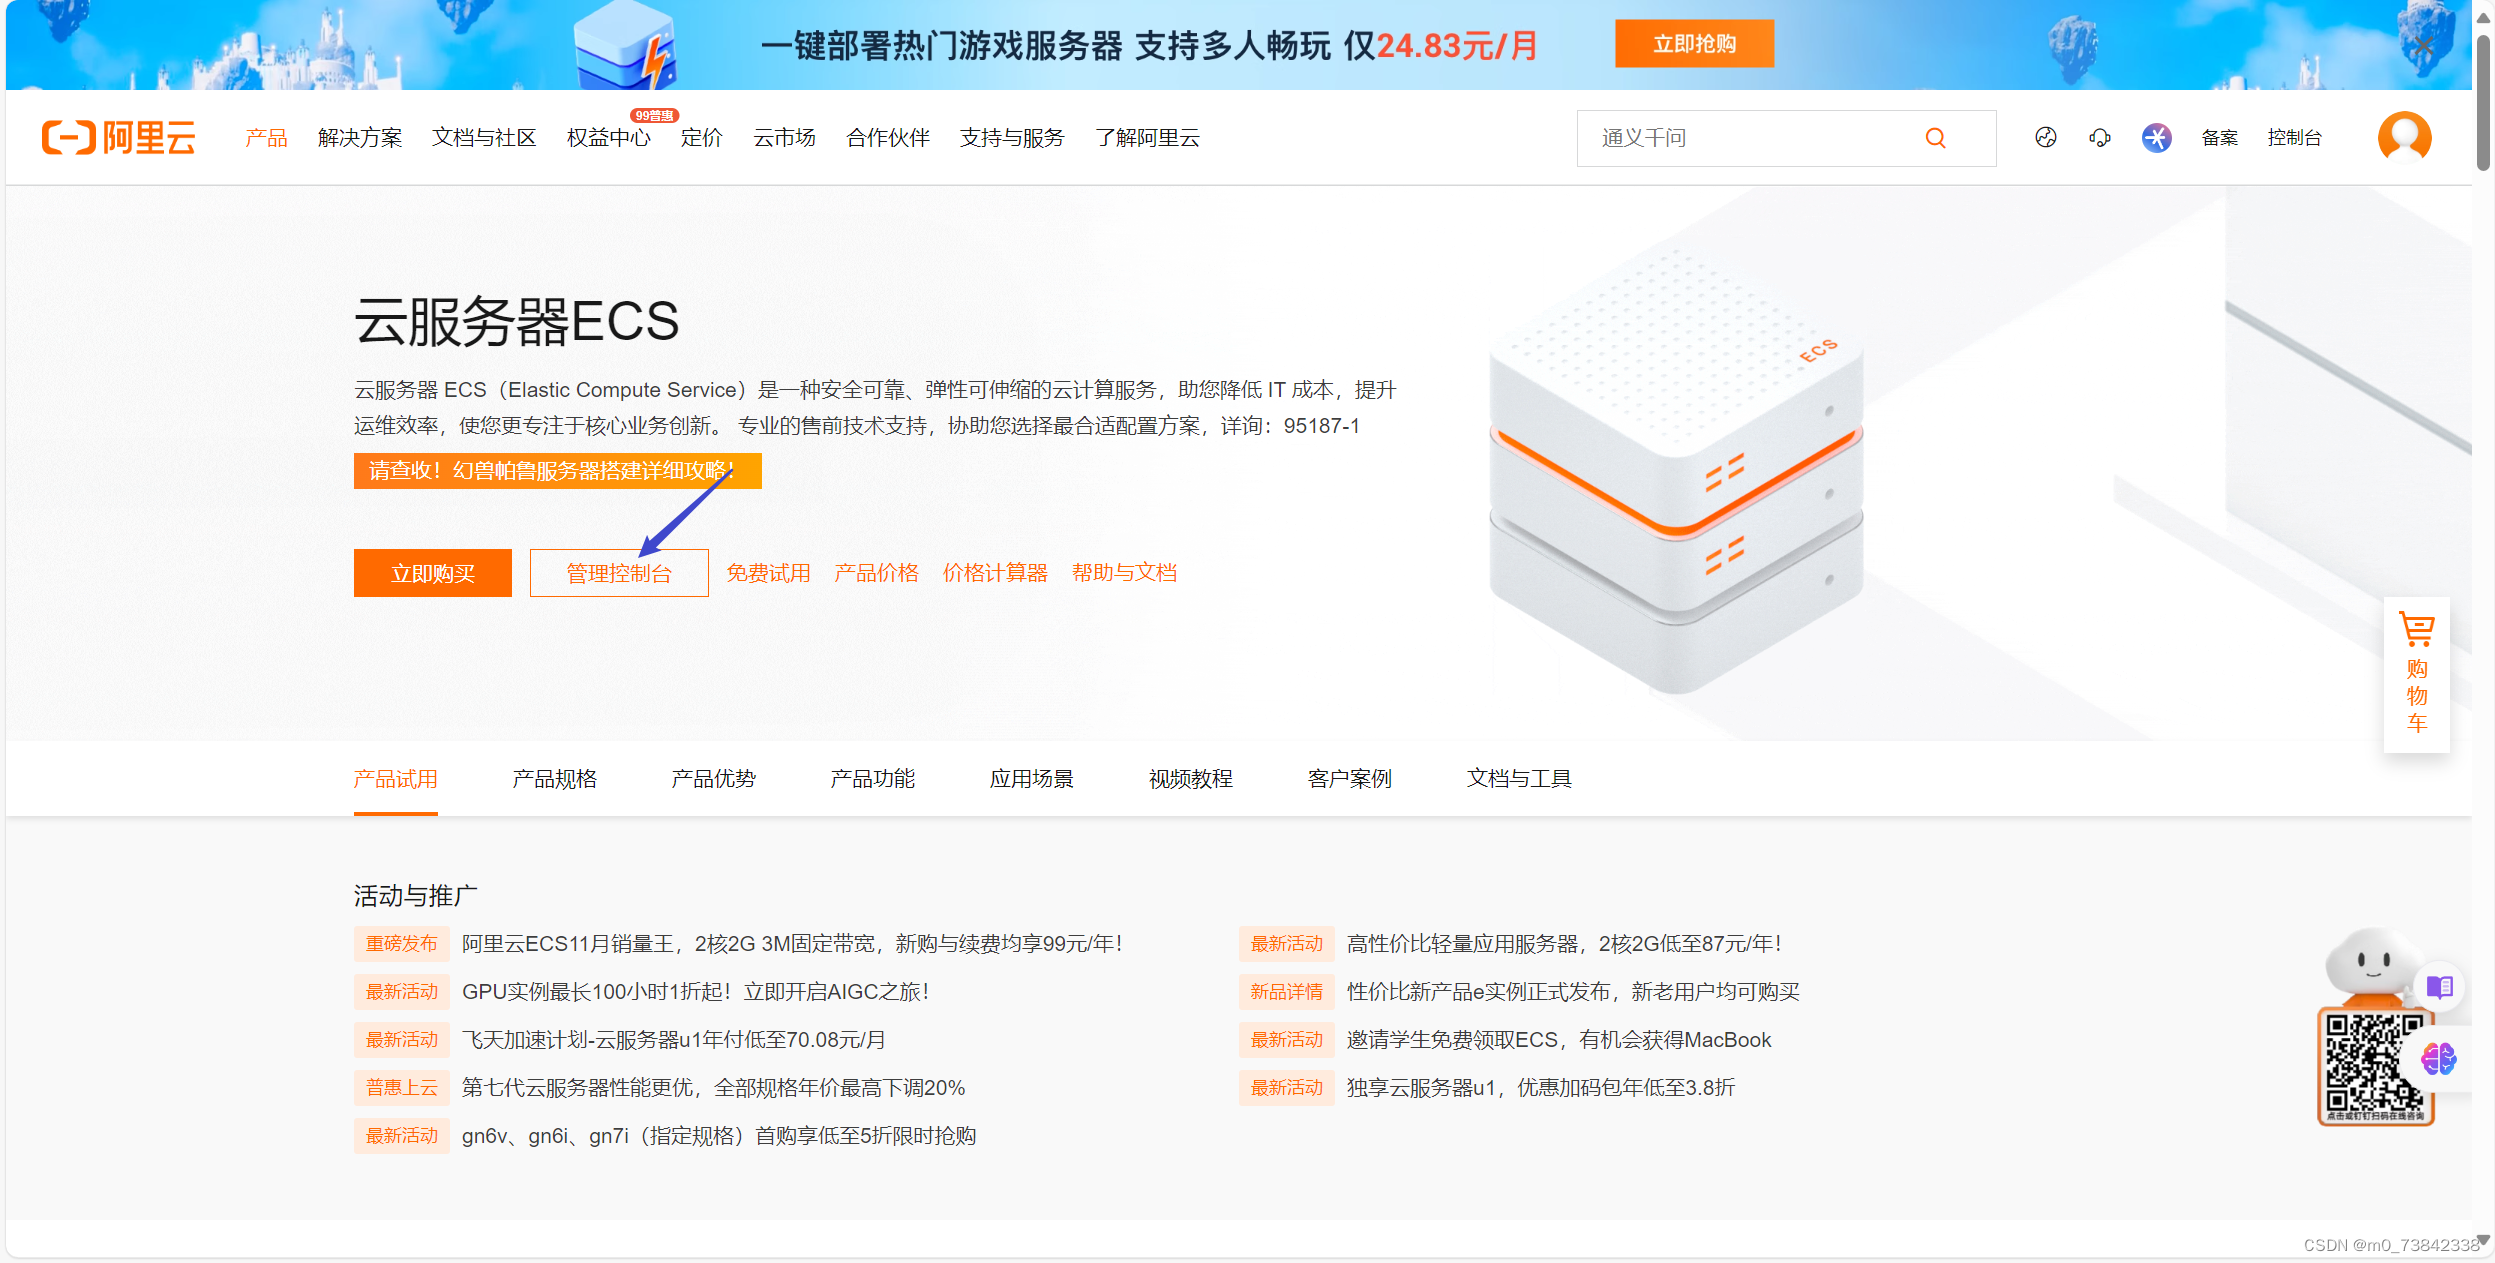Open 独享云服务器u1 promotion link
Viewport: 2495px width, 1263px height.
[1540, 1088]
